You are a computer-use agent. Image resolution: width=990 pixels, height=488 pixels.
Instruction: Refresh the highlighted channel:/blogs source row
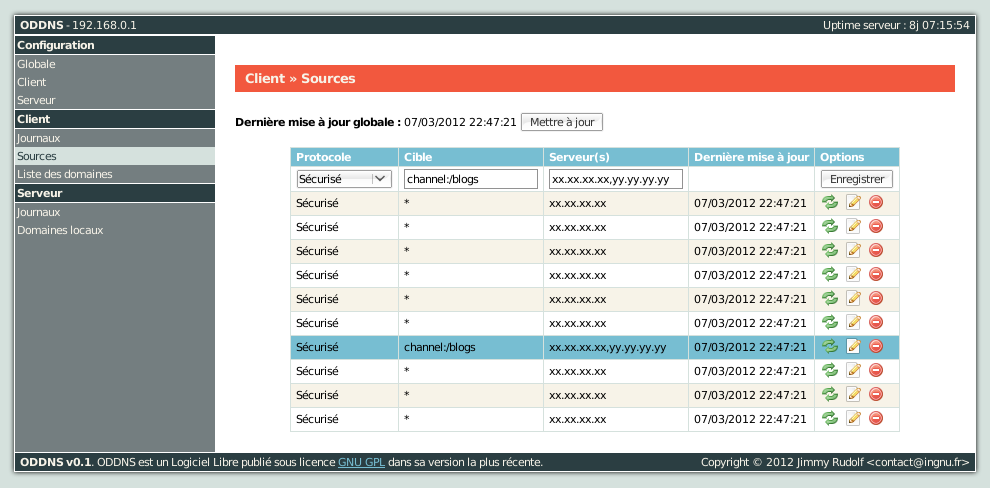[x=829, y=346]
